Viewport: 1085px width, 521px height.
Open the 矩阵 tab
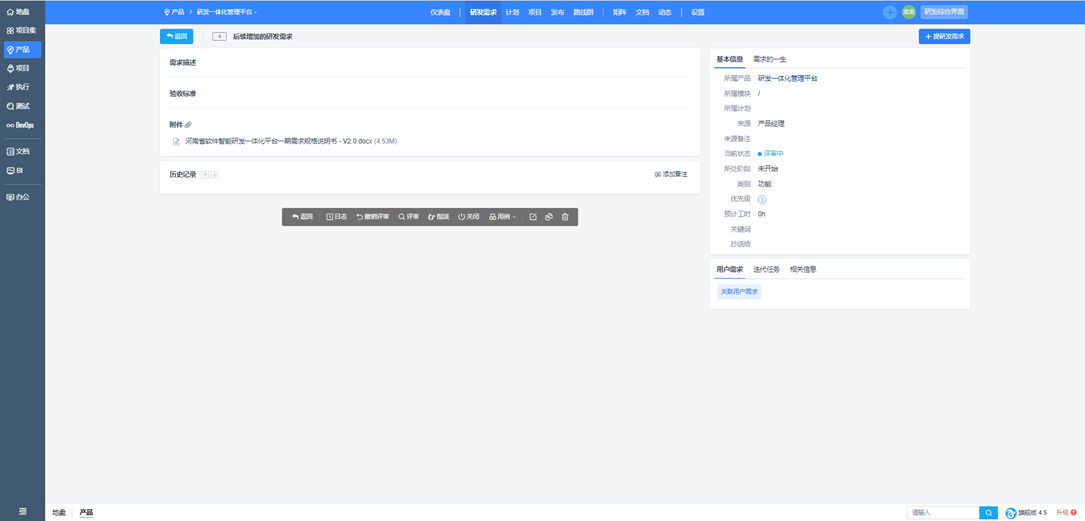pos(619,12)
